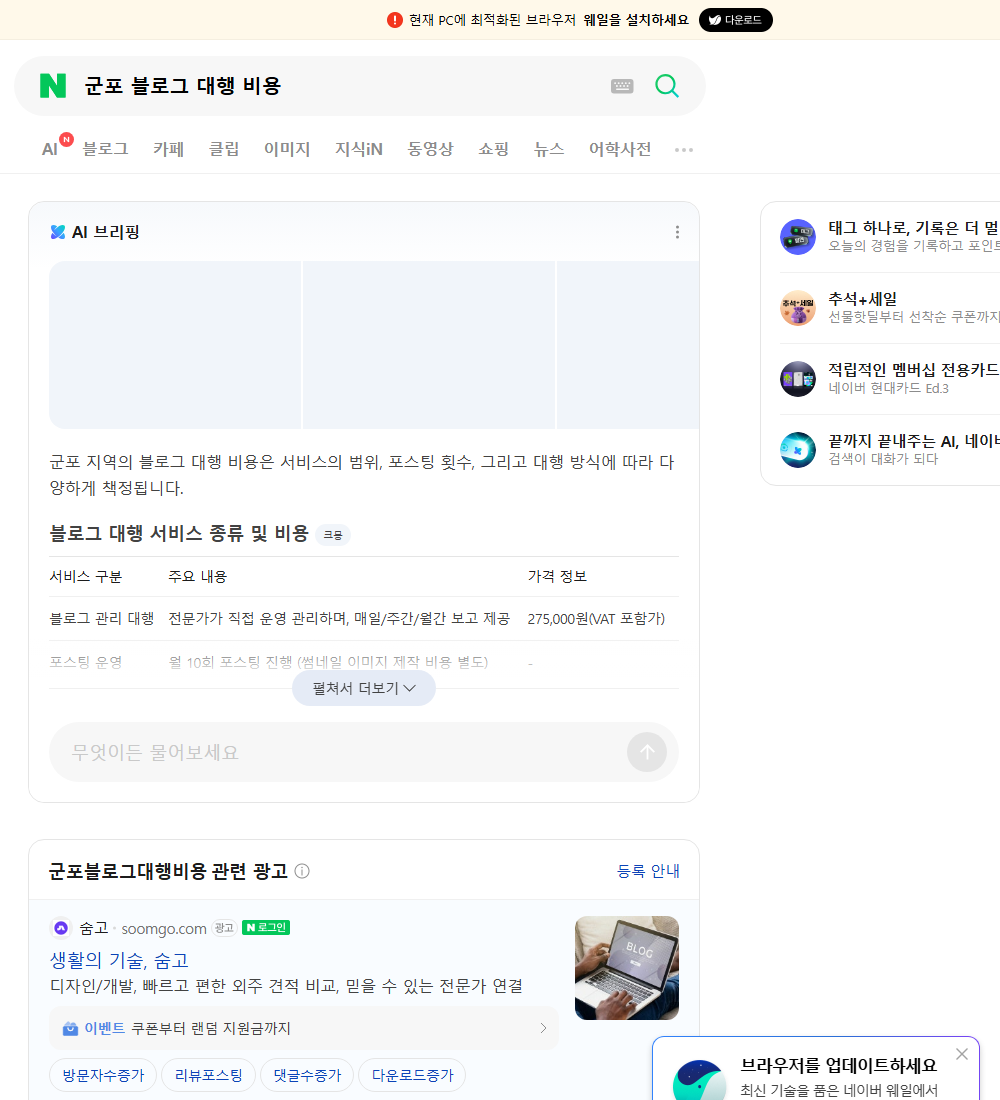The image size is (1000, 1100).
Task: Click the green magnifier search icon
Action: click(667, 86)
